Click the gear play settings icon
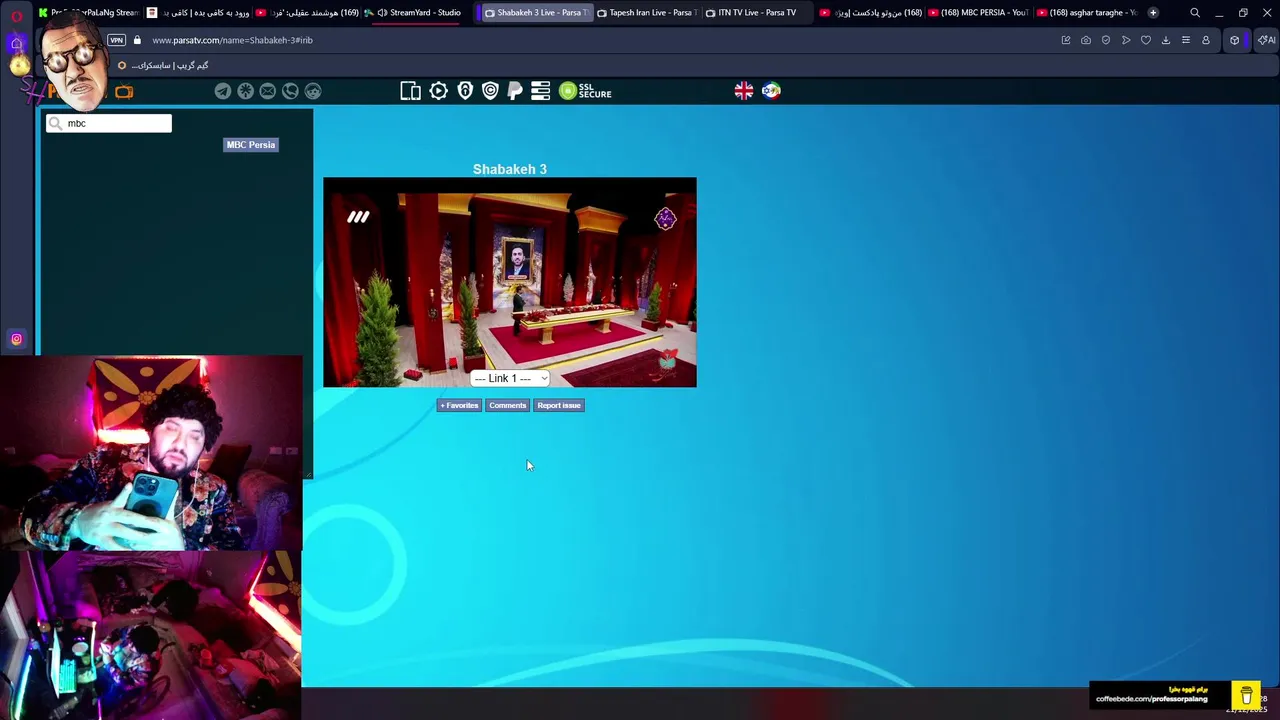Screen dimensions: 1280x720 click(439, 91)
